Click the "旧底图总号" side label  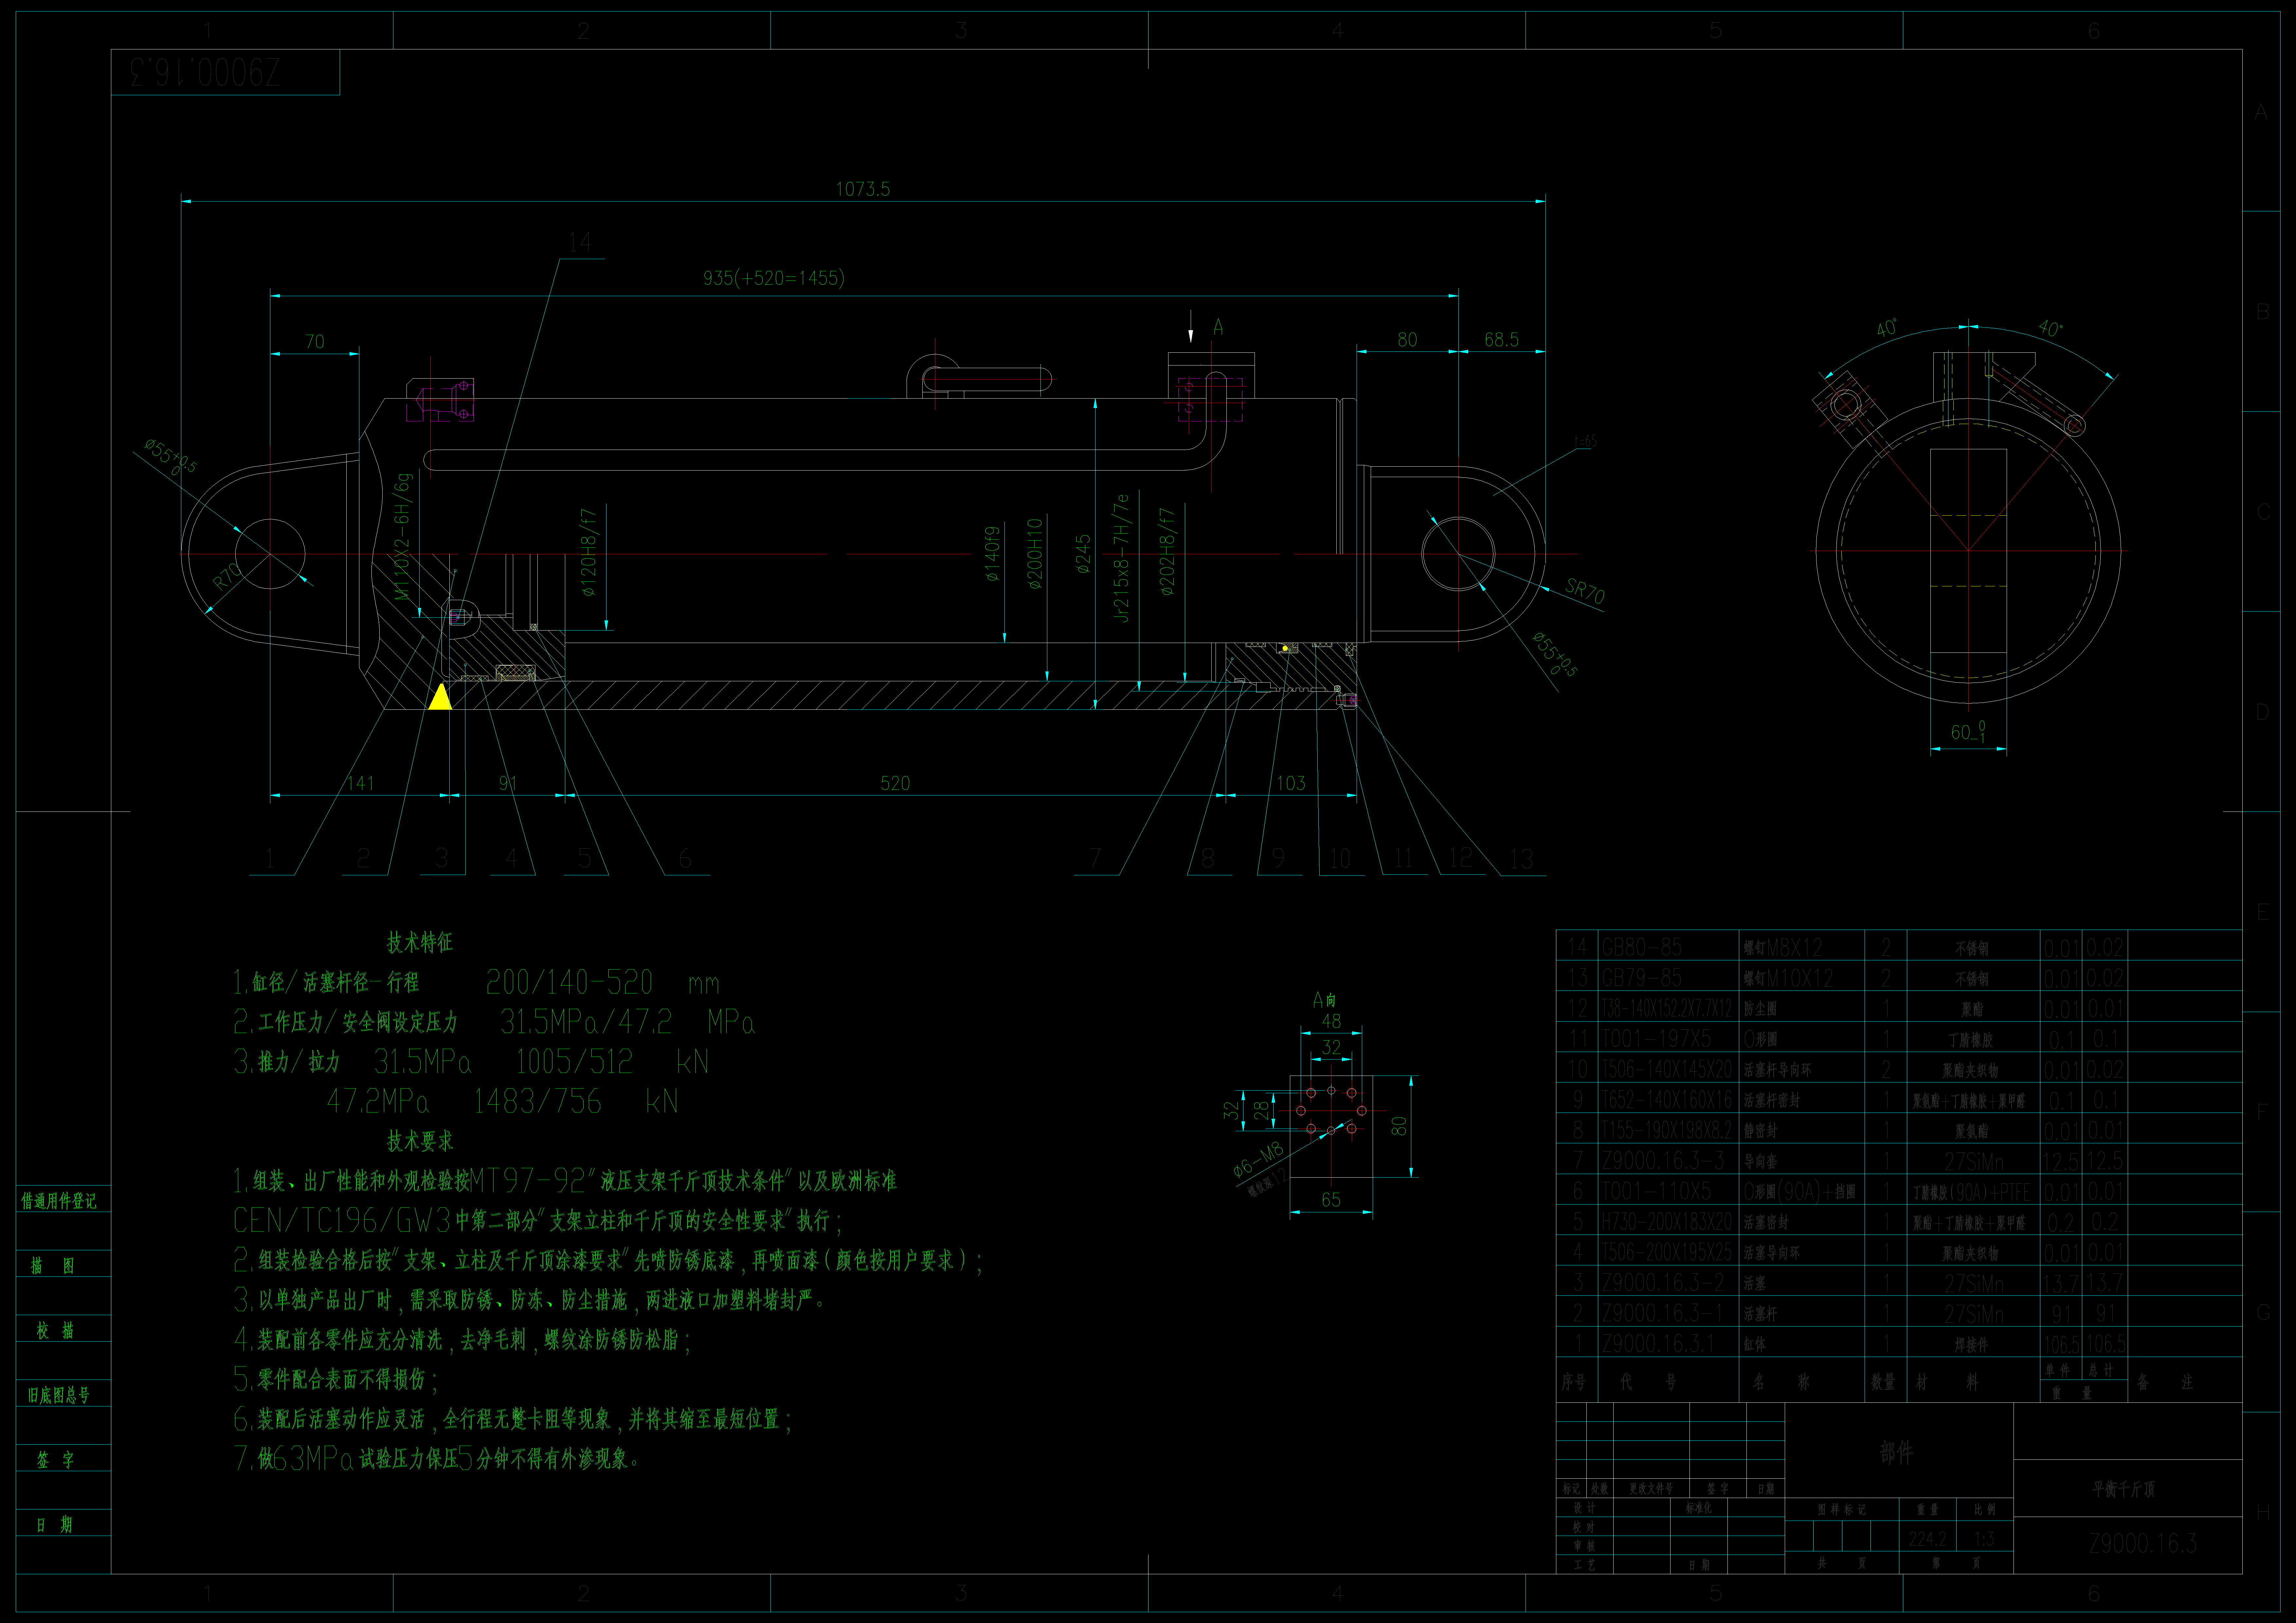click(59, 1395)
